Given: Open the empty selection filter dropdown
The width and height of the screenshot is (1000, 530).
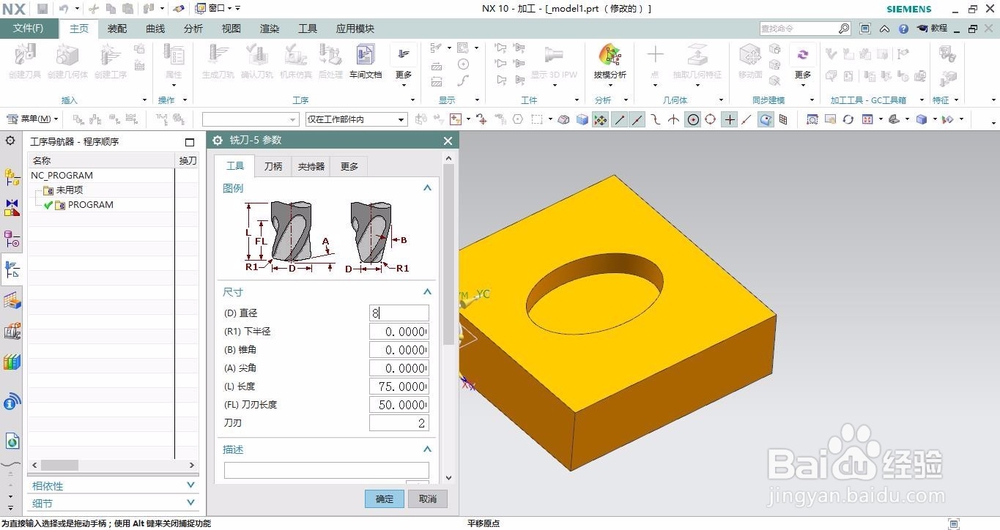Looking at the screenshot, I should pos(251,119).
